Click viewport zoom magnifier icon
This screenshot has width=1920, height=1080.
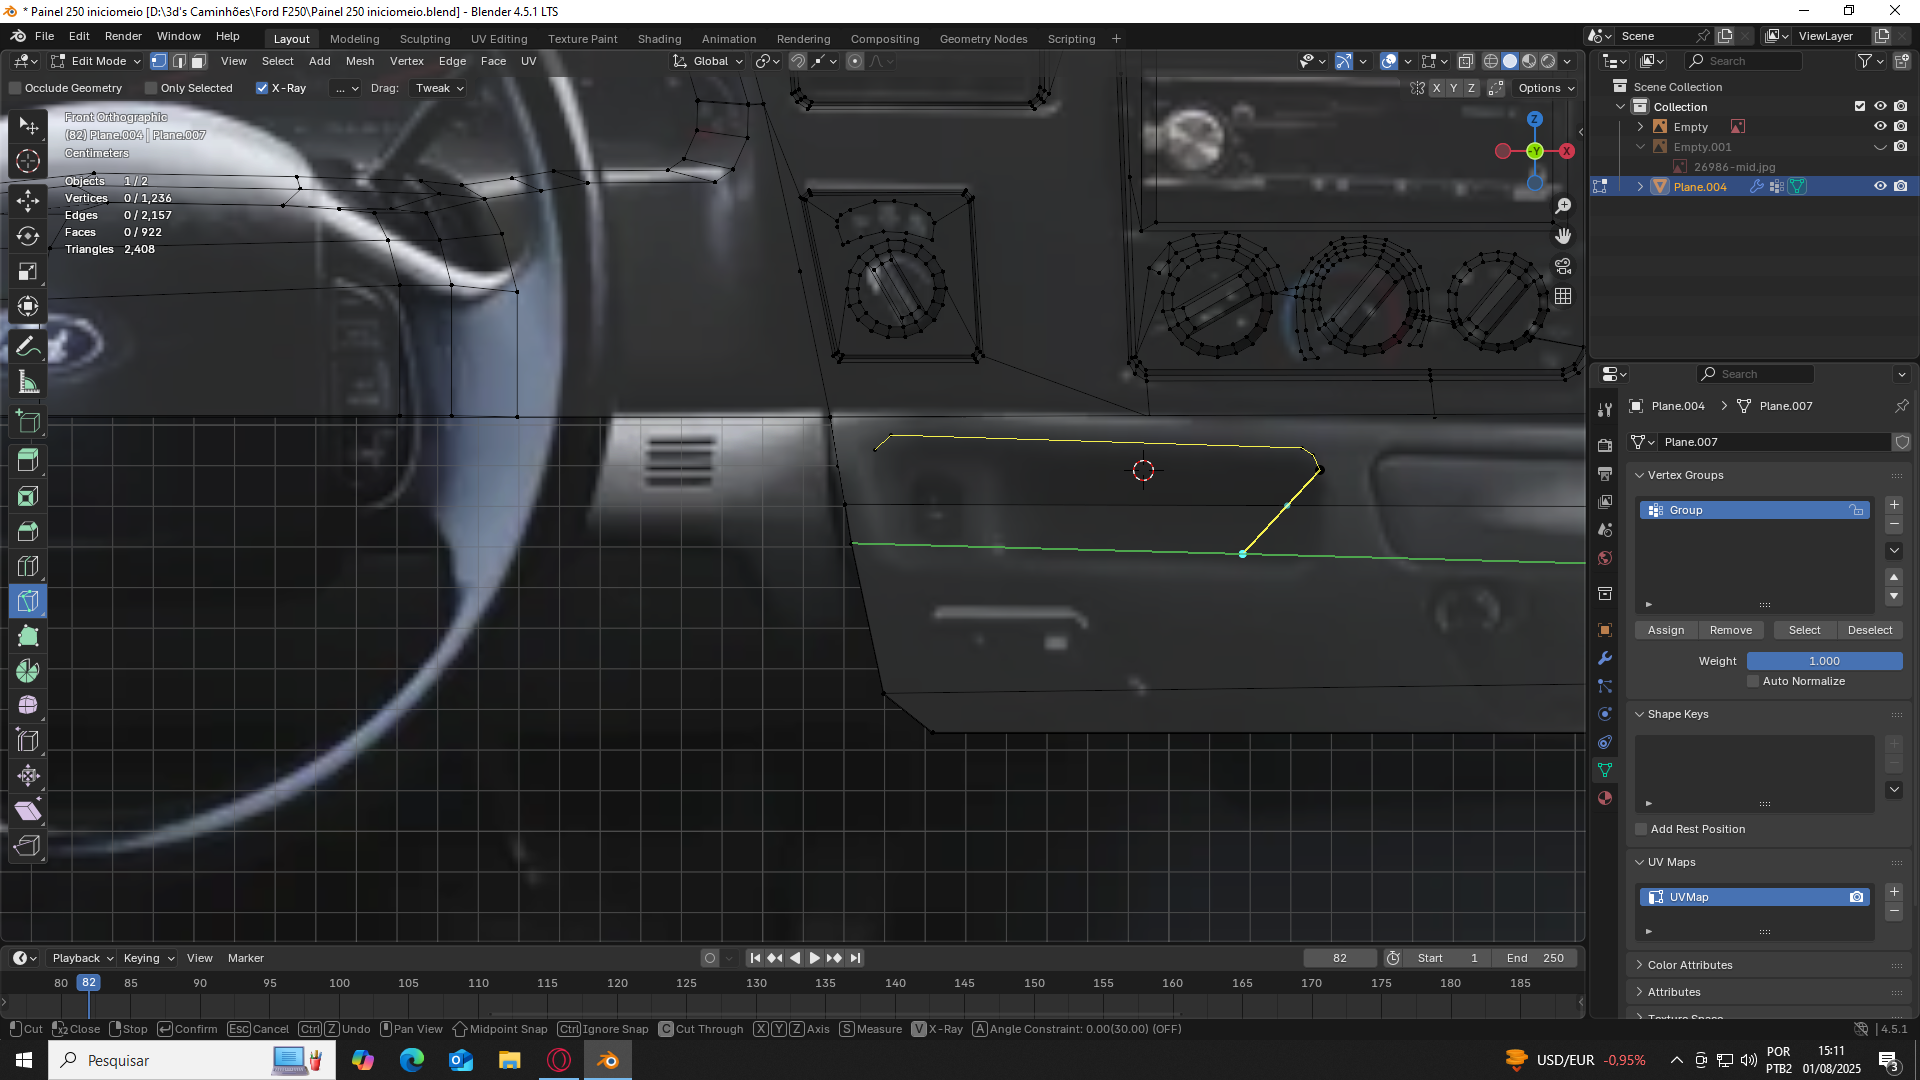point(1563,206)
